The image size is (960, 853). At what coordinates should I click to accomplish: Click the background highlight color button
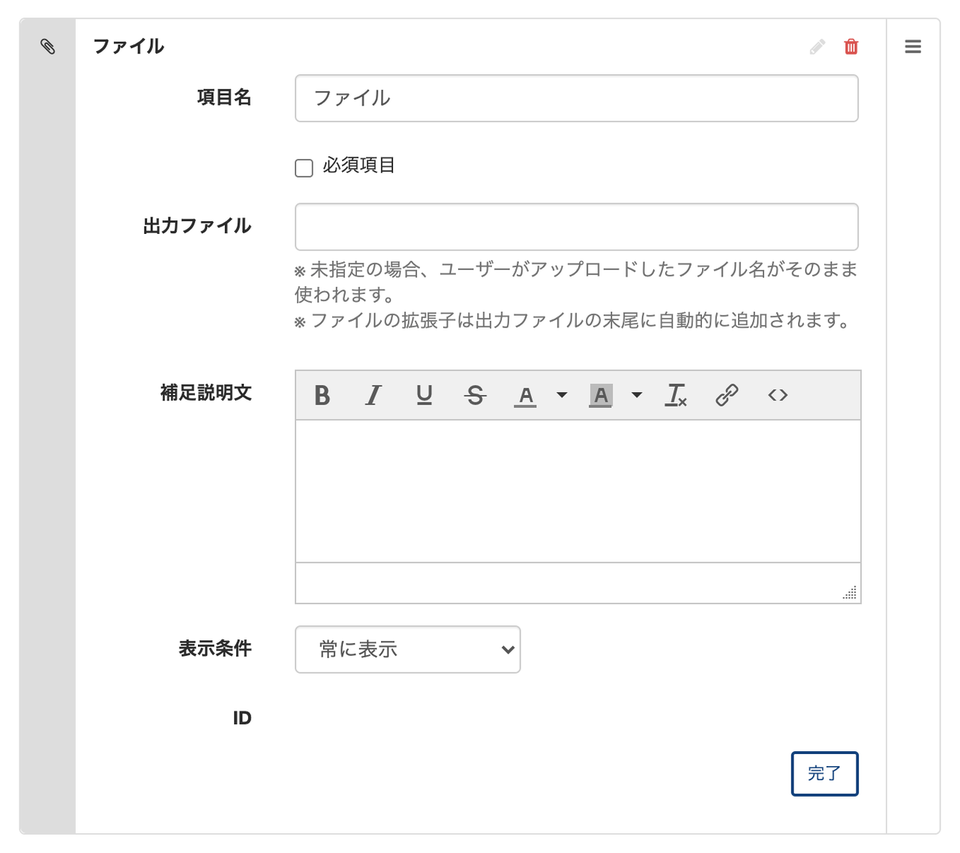(x=600, y=395)
